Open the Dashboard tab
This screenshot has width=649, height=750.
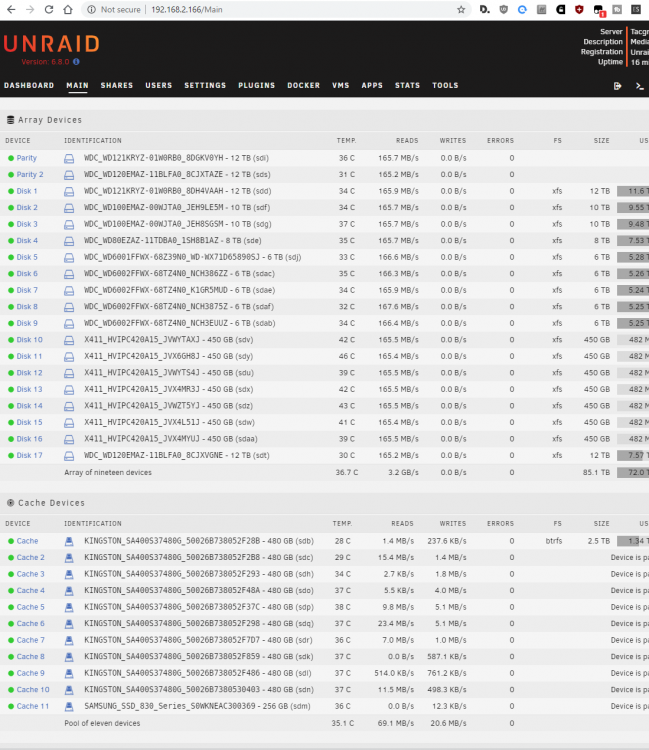29,86
